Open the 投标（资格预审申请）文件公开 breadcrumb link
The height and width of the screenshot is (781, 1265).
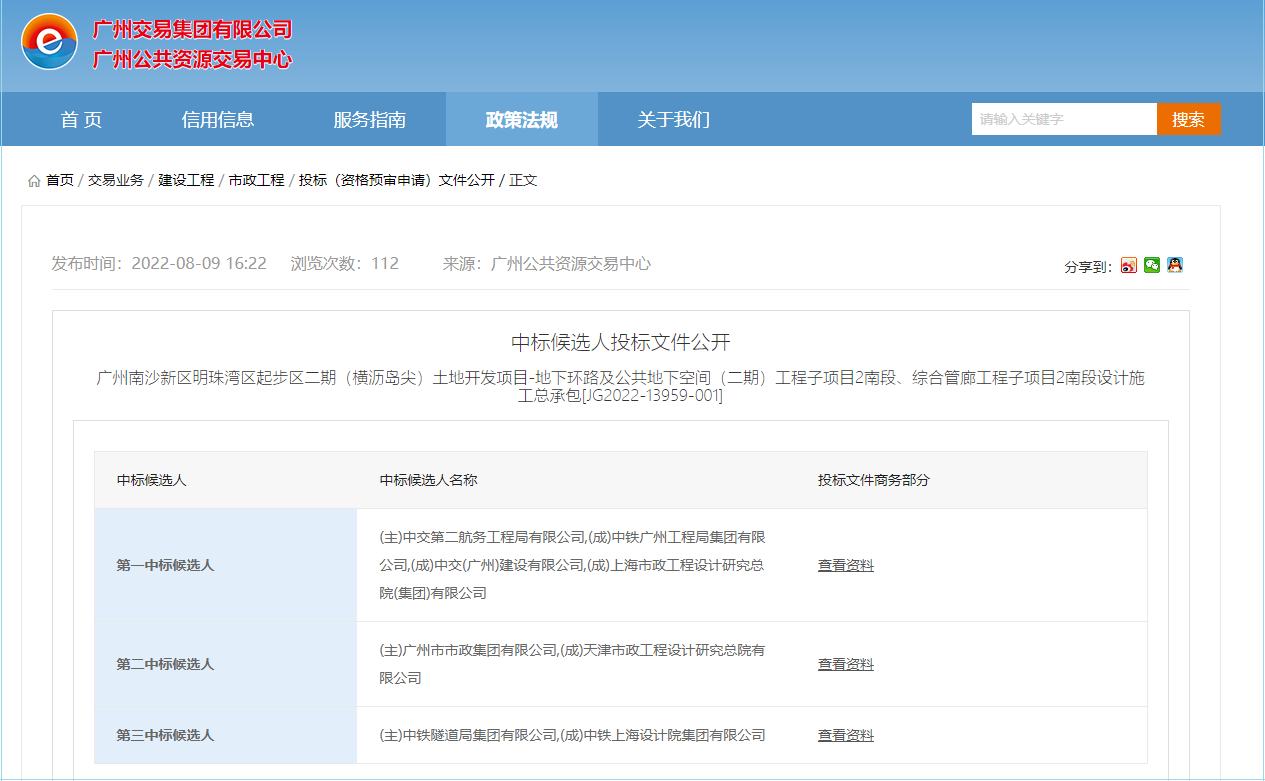click(x=396, y=180)
